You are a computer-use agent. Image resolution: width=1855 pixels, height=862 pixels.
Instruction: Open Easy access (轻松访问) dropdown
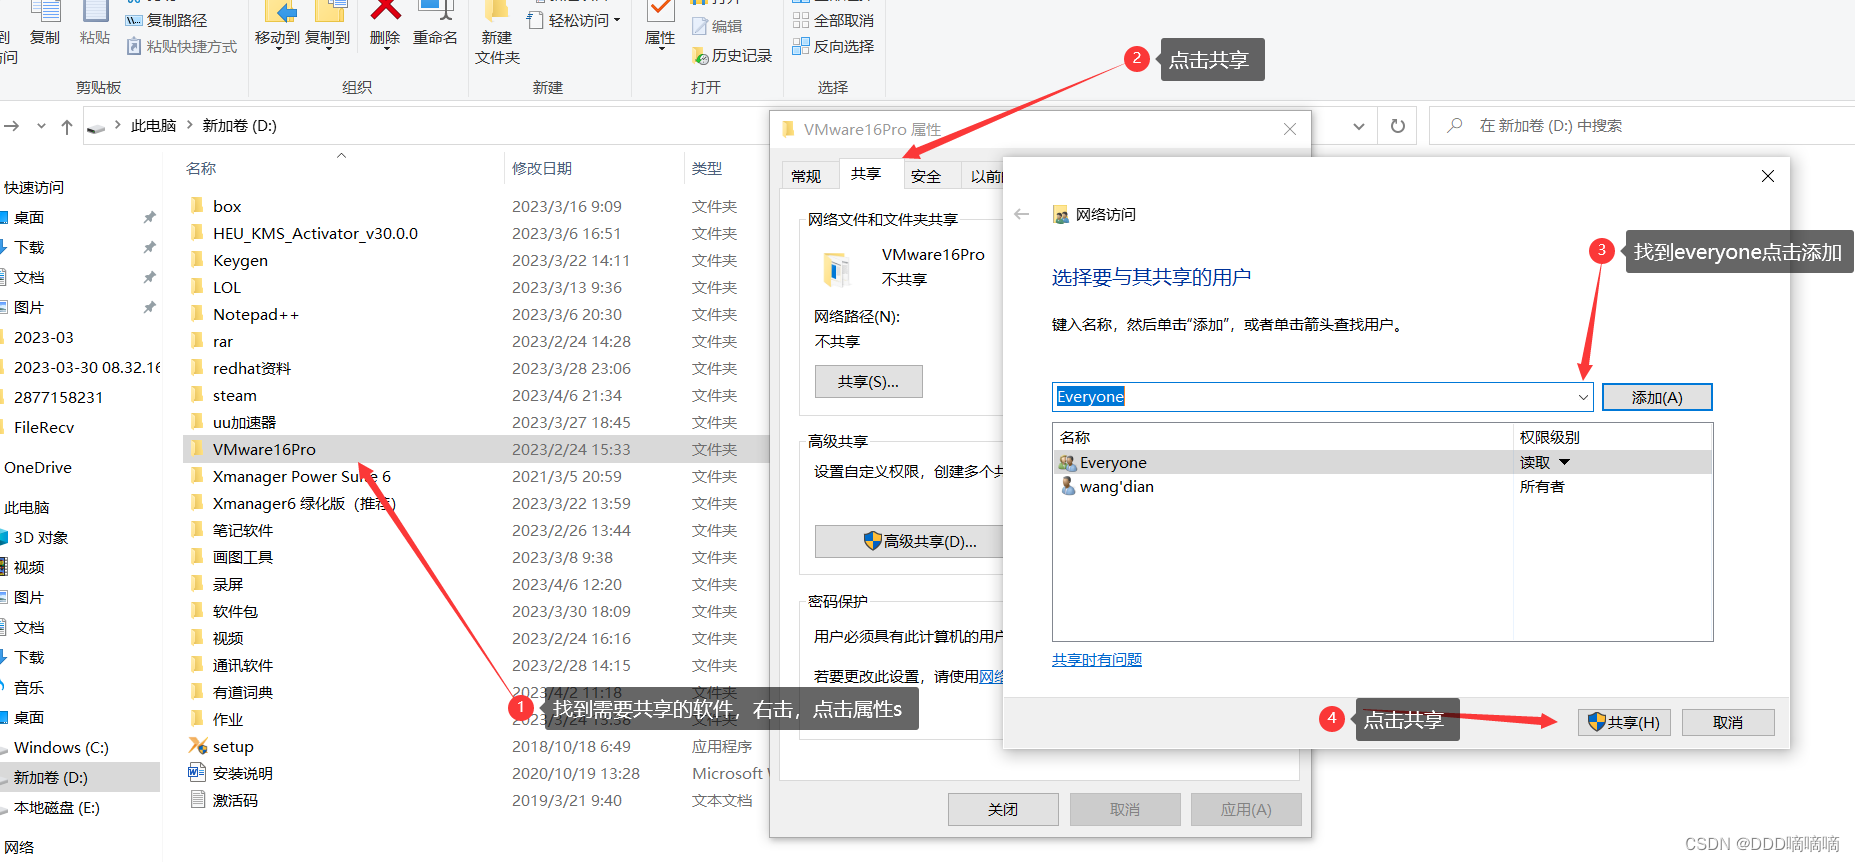(x=574, y=20)
